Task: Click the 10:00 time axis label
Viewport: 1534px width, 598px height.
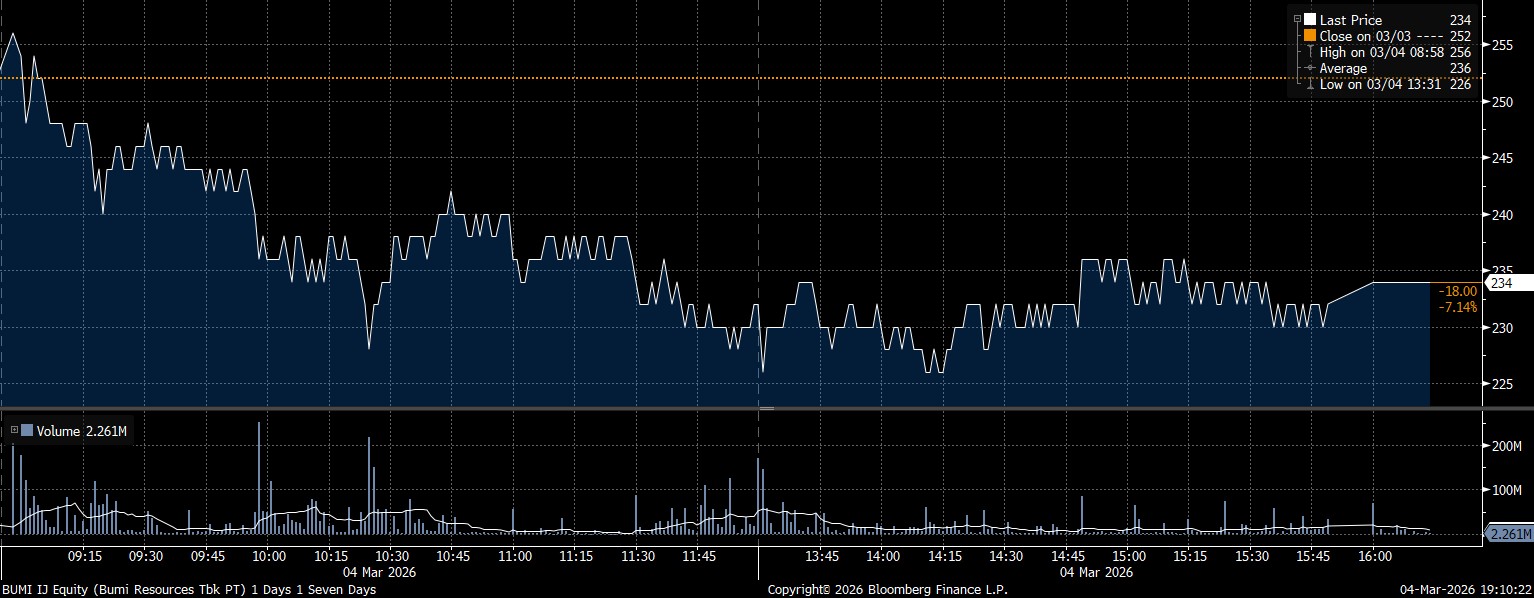Action: (270, 556)
